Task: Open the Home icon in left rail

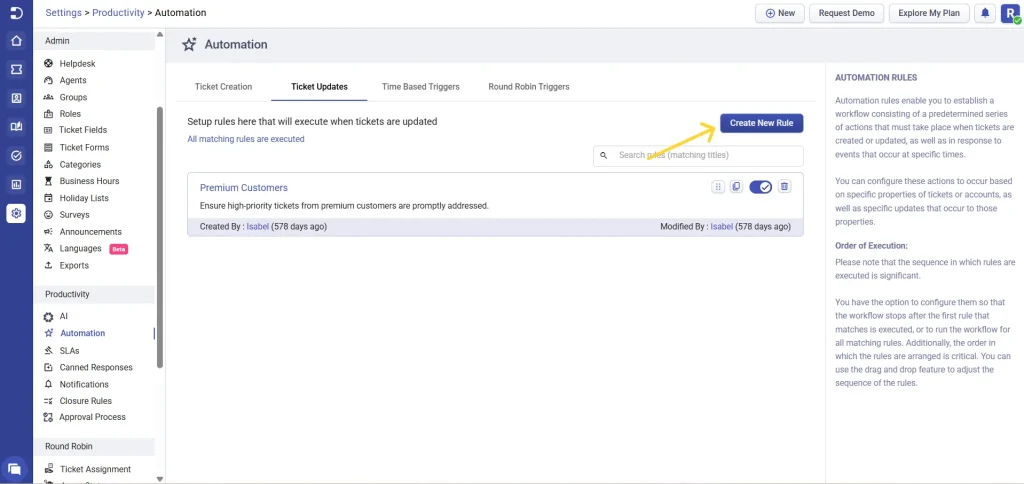Action: tap(16, 40)
